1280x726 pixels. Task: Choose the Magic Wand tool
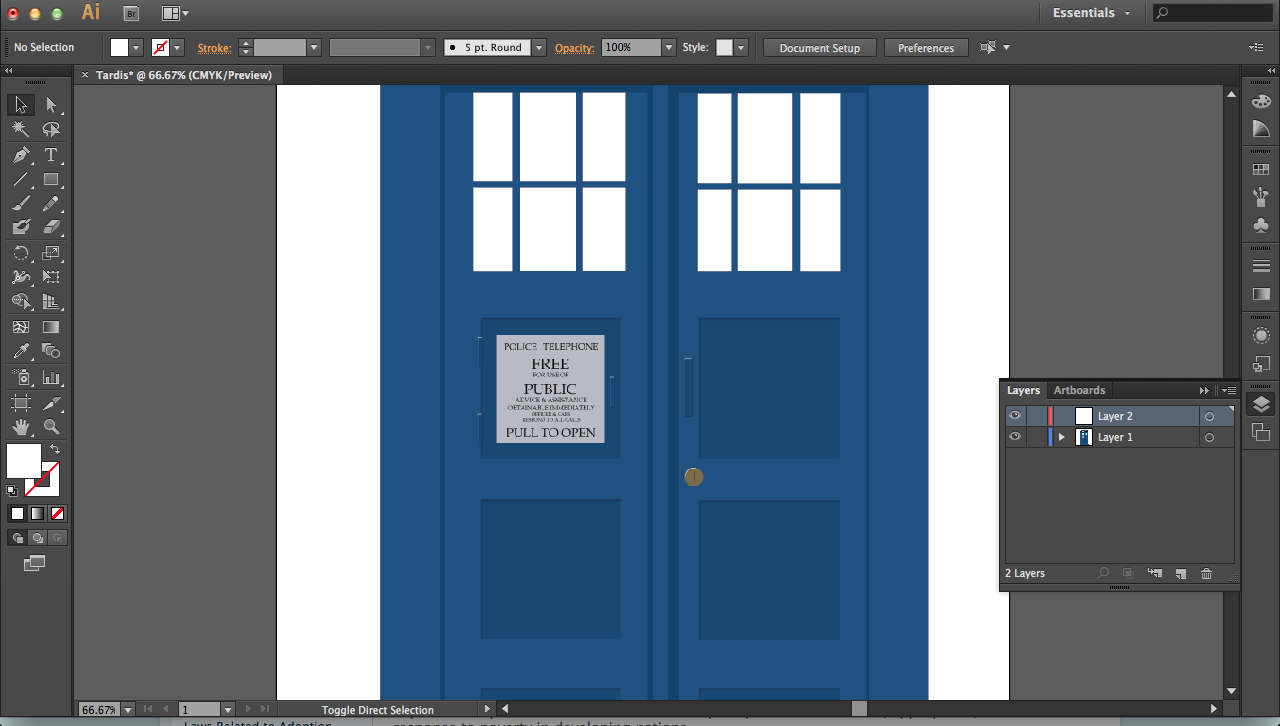click(x=21, y=130)
